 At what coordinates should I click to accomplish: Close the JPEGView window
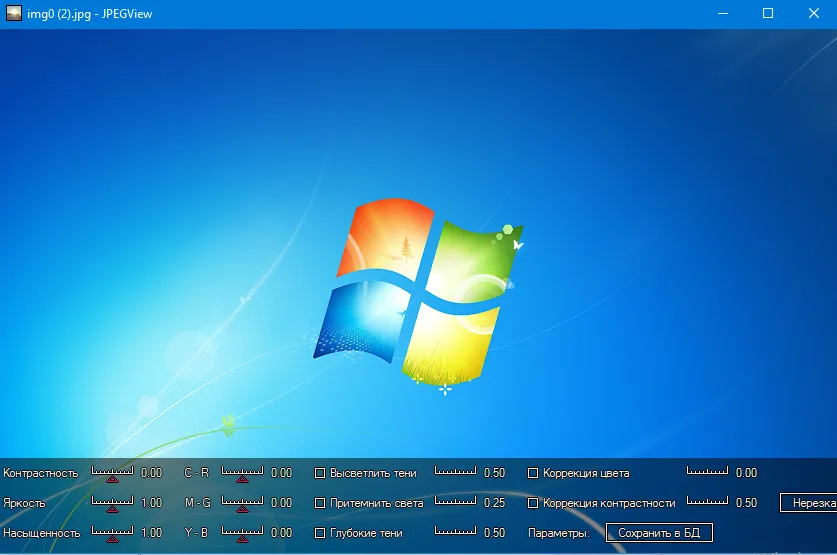tap(814, 13)
